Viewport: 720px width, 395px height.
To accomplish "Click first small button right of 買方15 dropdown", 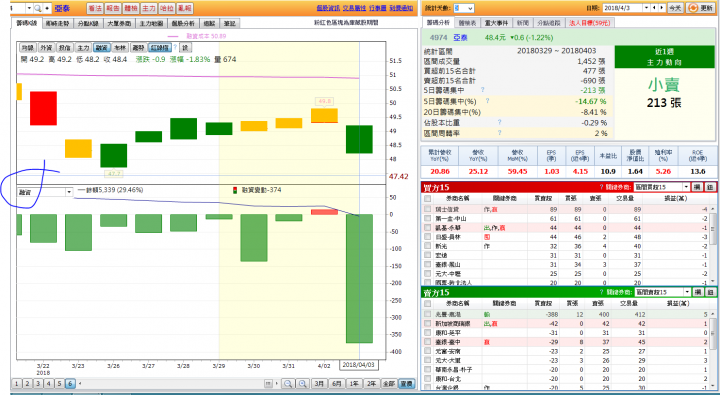I will click(x=697, y=187).
